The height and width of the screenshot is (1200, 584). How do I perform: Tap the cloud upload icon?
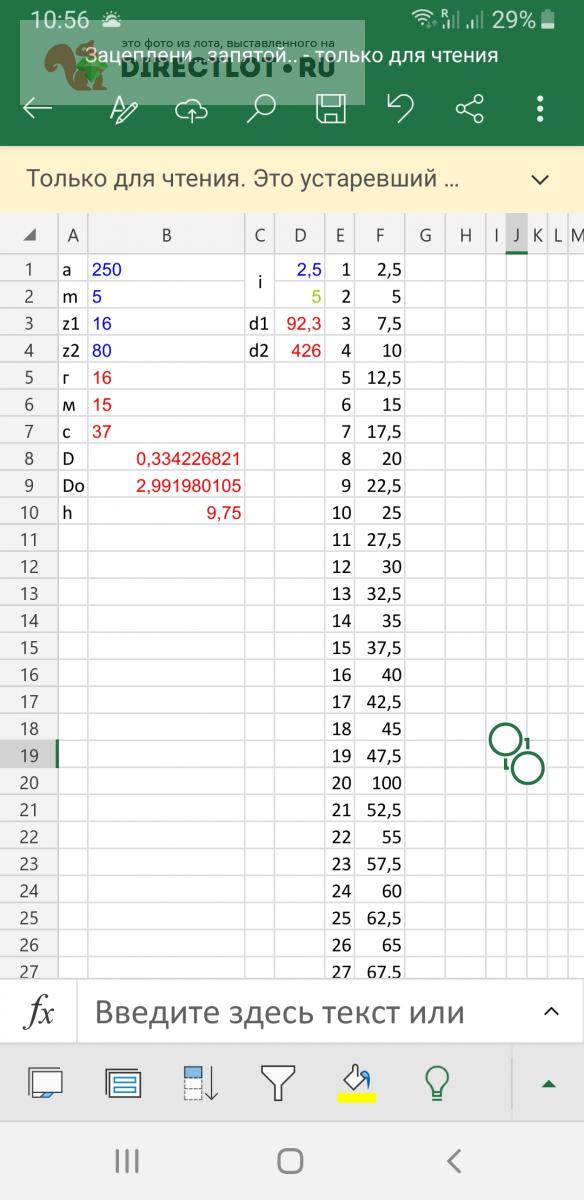(191, 110)
